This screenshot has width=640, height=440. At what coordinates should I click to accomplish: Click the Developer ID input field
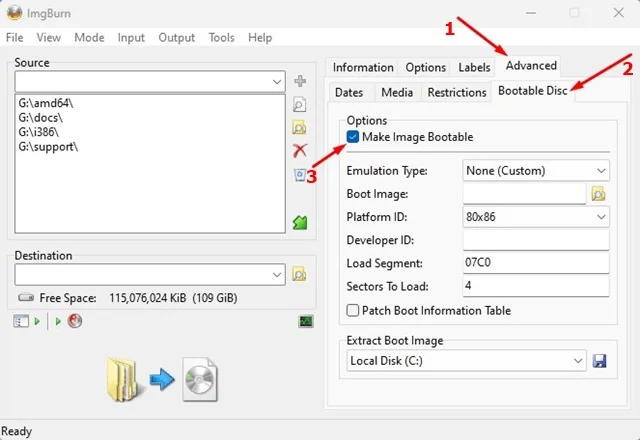tap(536, 240)
